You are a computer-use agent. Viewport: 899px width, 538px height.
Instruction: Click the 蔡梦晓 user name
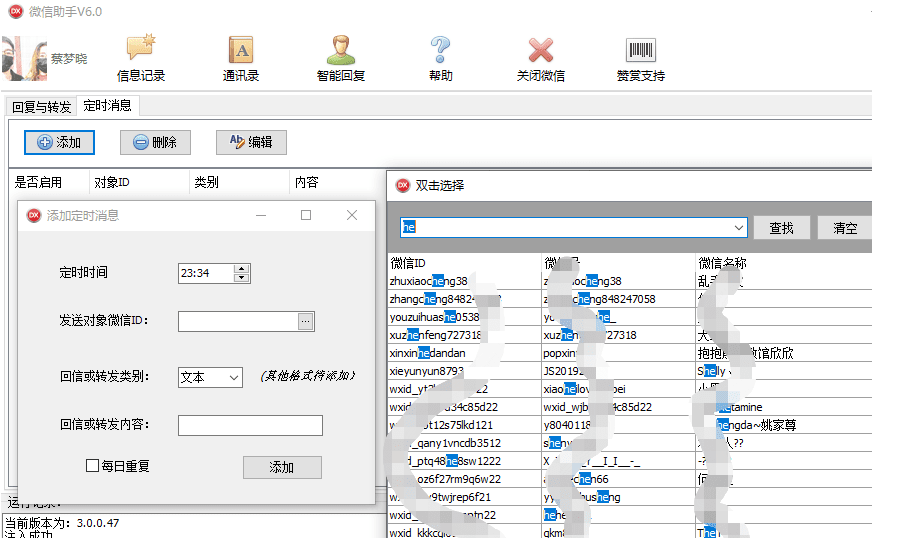pos(69,59)
